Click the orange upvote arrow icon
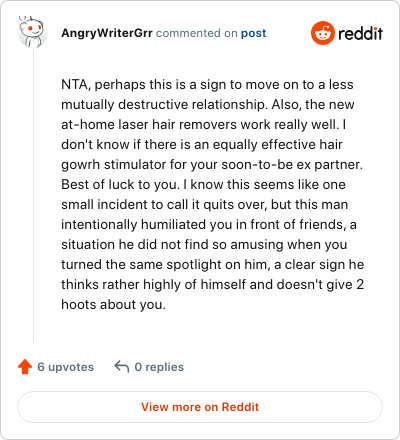The image size is (400, 440). coord(25,367)
